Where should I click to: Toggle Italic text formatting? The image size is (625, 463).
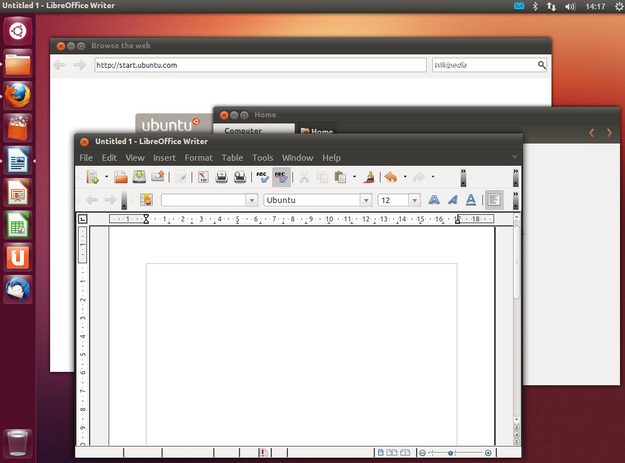click(452, 200)
